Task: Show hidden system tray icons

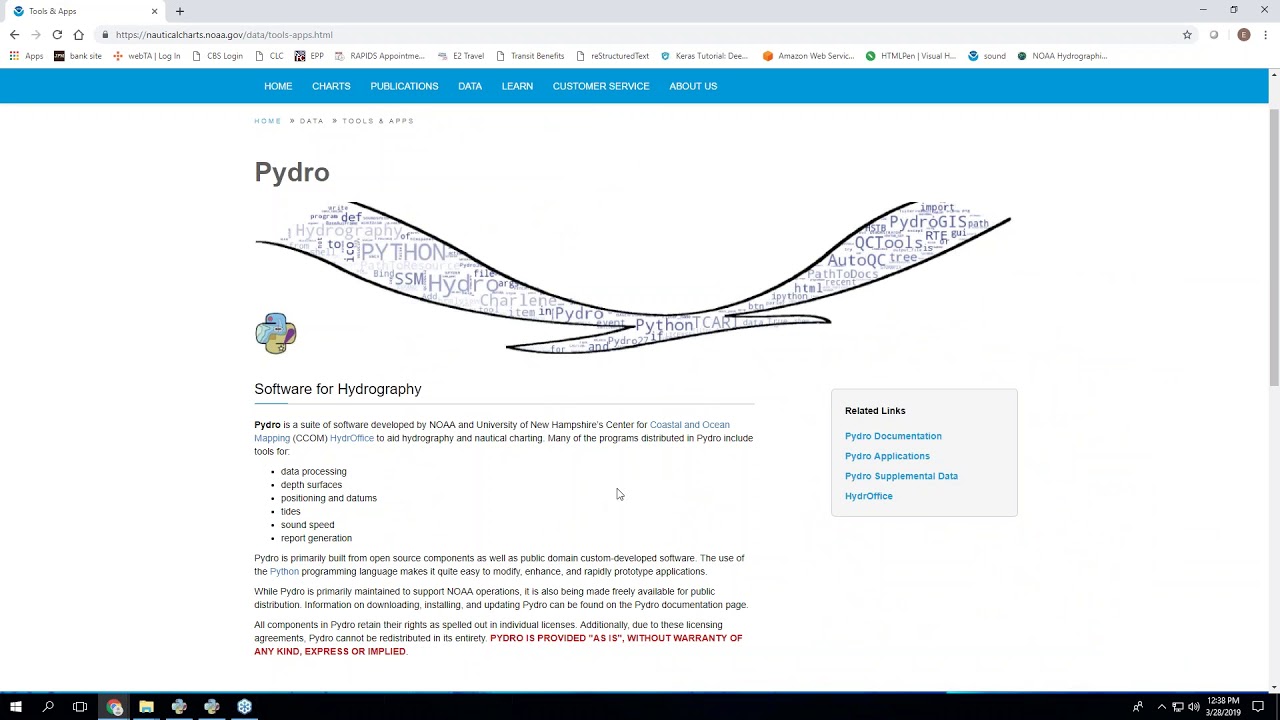Action: pyautogui.click(x=1161, y=707)
